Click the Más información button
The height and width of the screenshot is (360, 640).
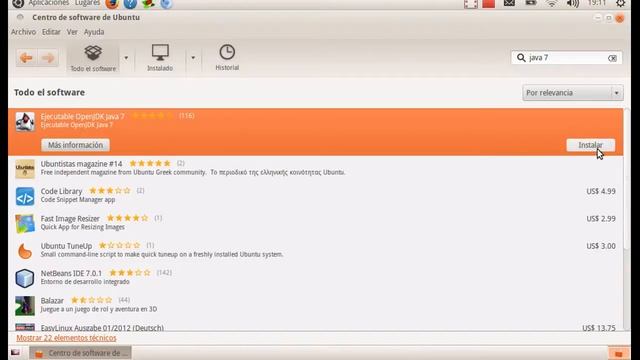click(76, 145)
